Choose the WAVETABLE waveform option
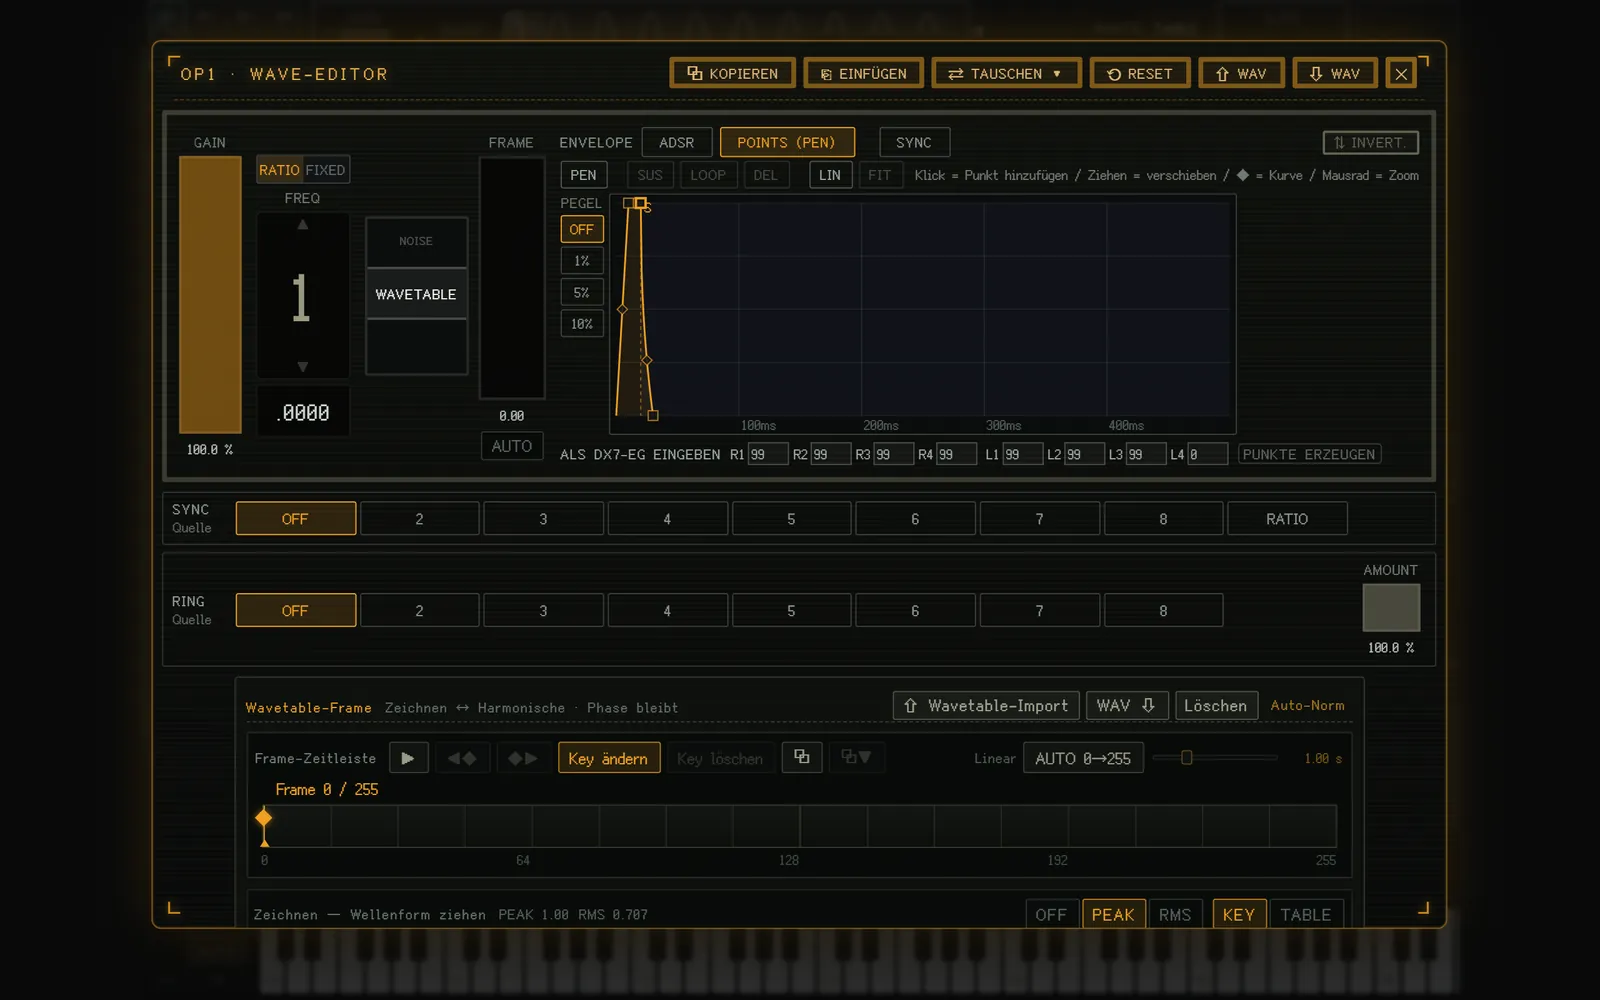The width and height of the screenshot is (1600, 1000). [416, 294]
